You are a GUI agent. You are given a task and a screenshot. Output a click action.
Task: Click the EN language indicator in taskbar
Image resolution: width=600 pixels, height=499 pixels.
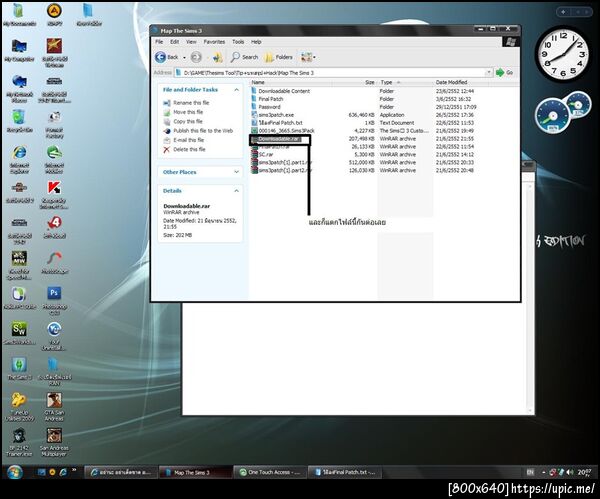point(530,472)
